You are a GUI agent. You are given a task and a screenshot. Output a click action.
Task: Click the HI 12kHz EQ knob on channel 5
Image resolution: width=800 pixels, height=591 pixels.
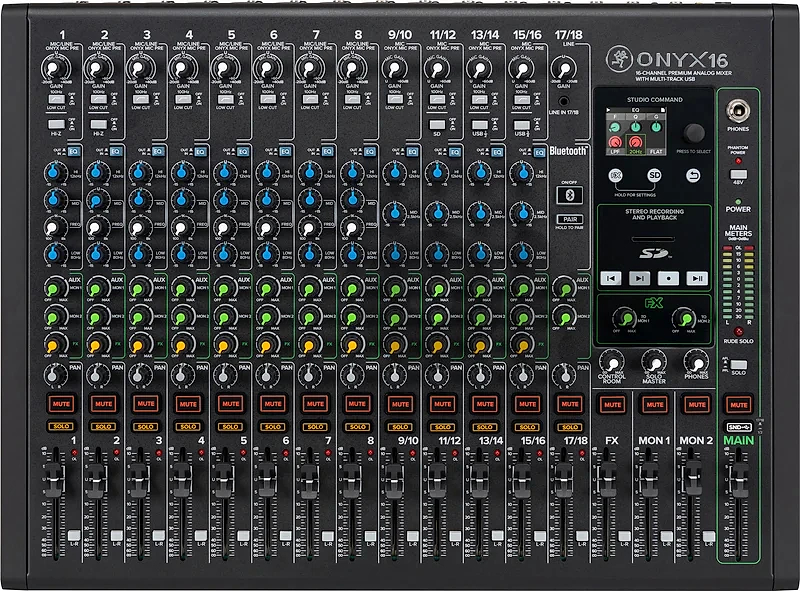click(224, 173)
